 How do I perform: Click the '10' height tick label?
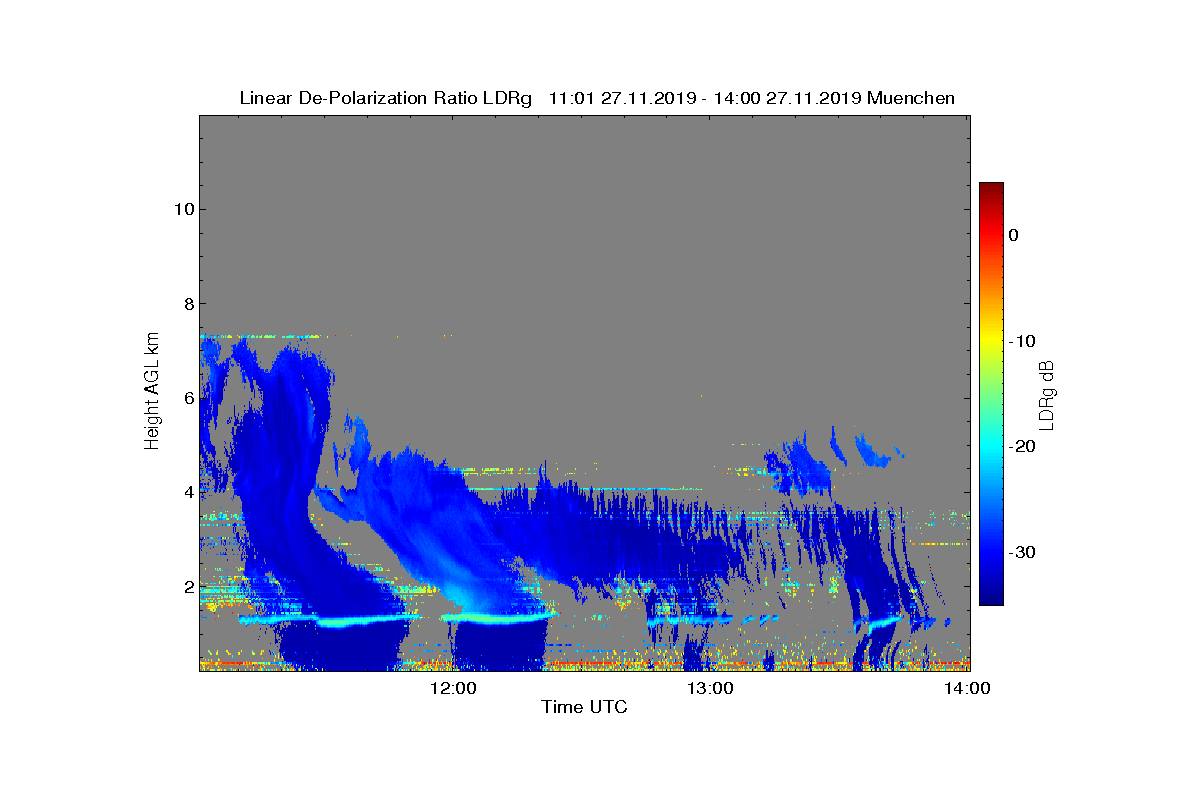[183, 209]
